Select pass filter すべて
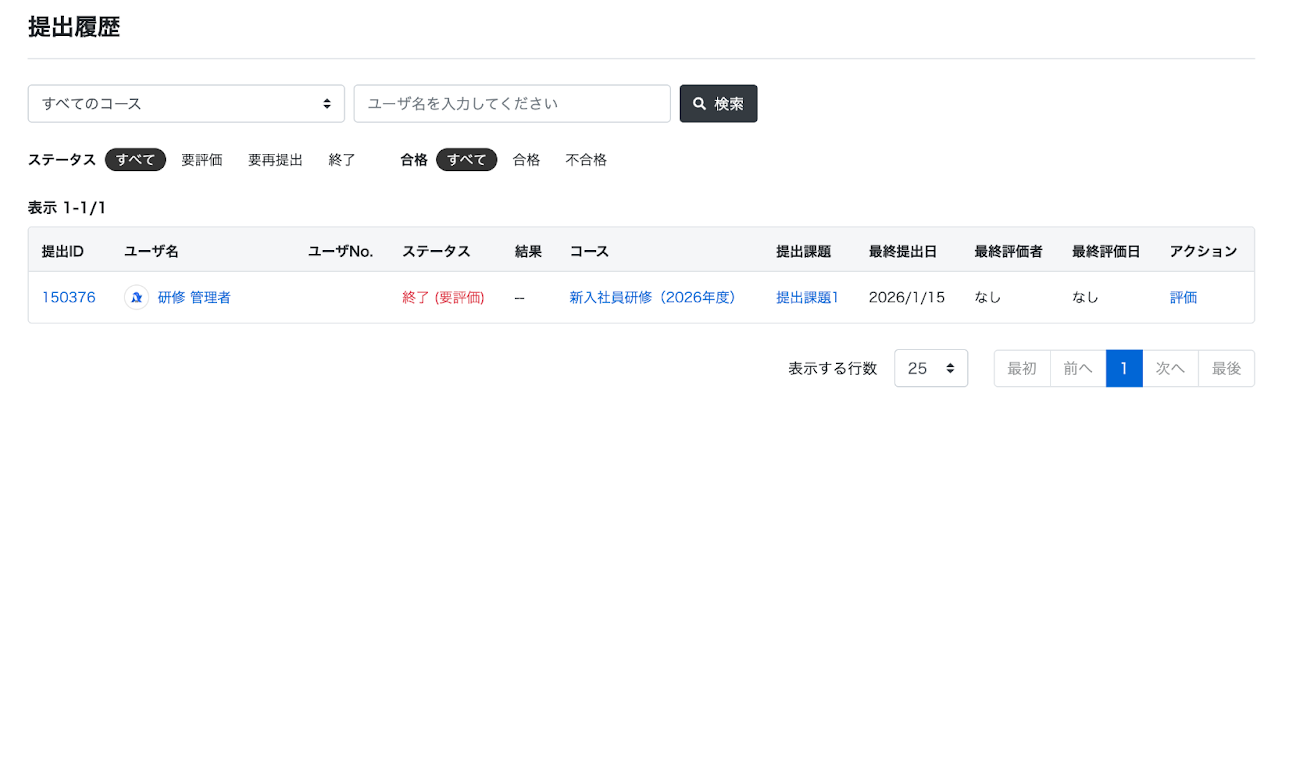The width and height of the screenshot is (1289, 768). point(466,160)
